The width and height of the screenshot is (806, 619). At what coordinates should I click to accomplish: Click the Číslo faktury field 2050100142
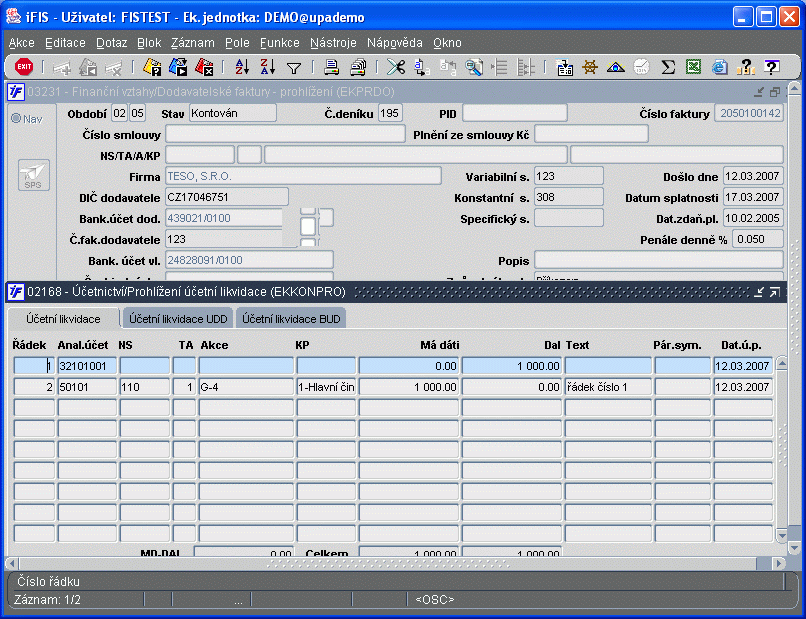pos(749,113)
